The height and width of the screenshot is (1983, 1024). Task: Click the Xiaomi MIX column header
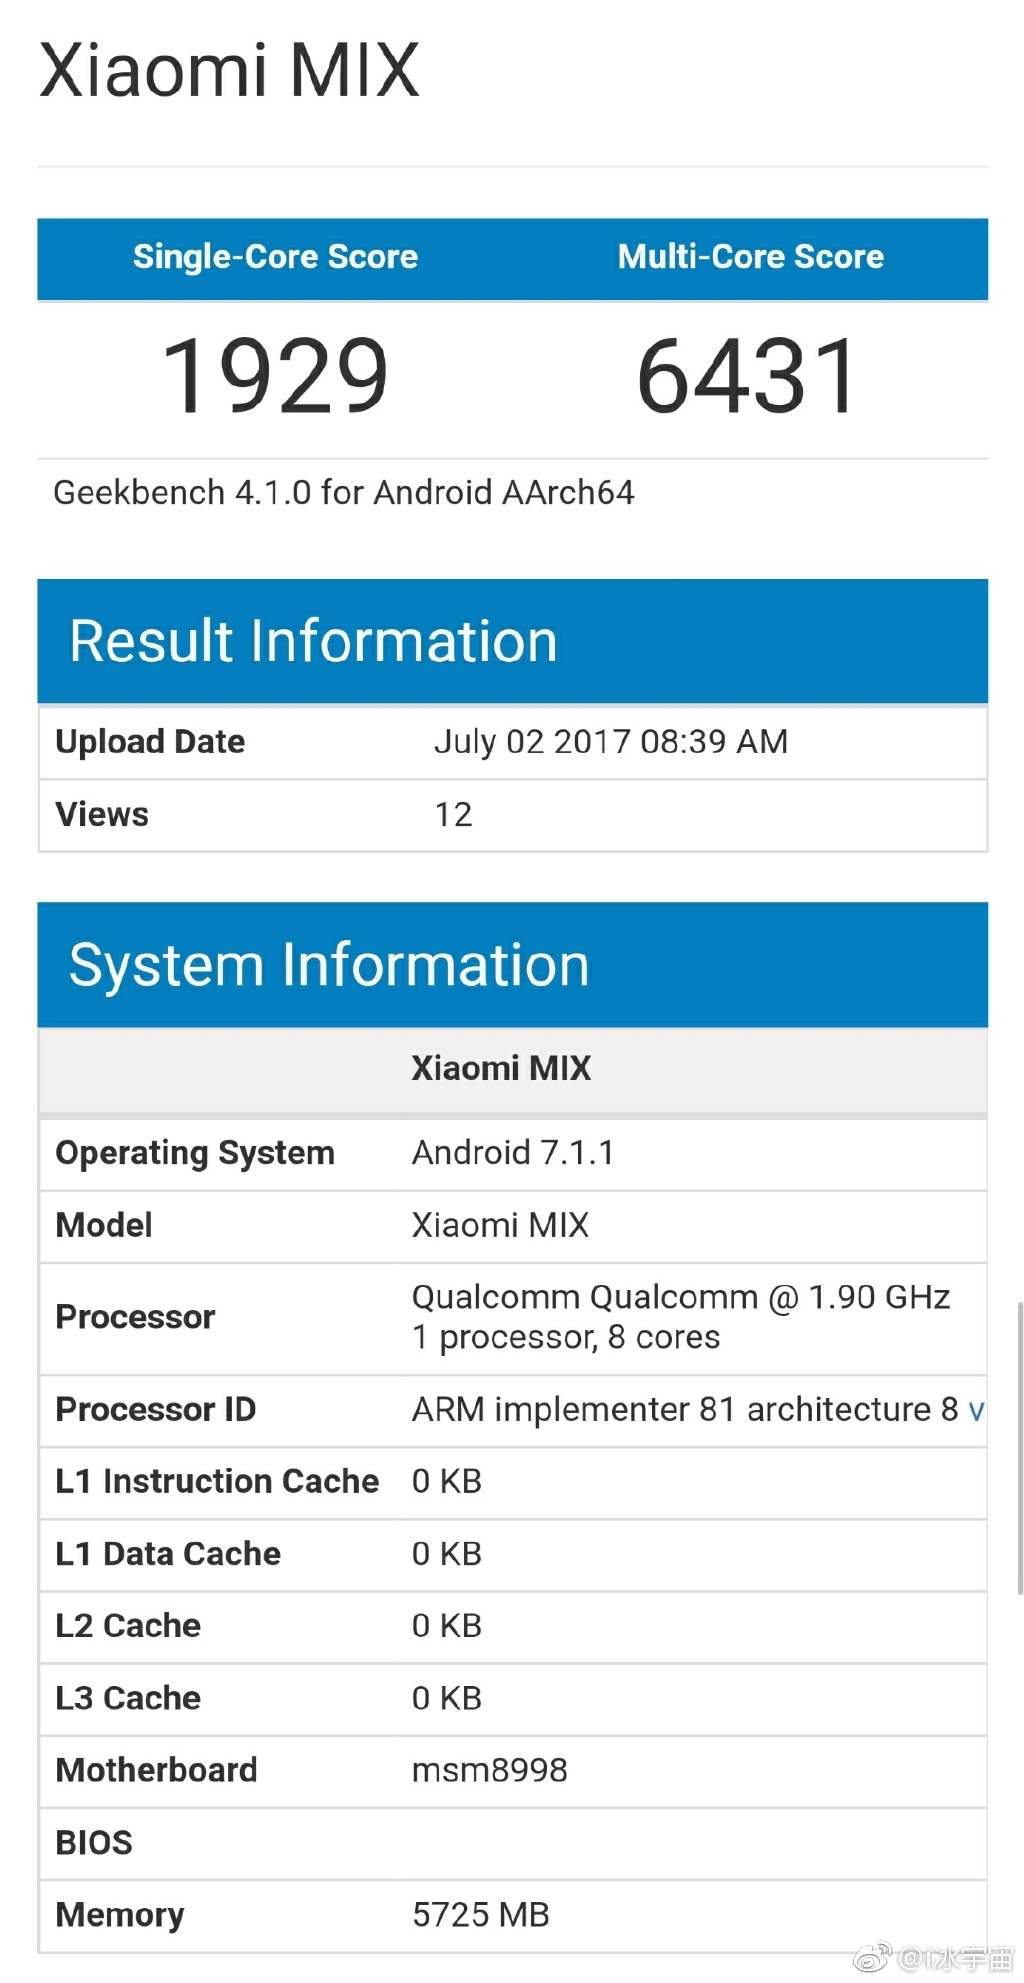pyautogui.click(x=501, y=1068)
